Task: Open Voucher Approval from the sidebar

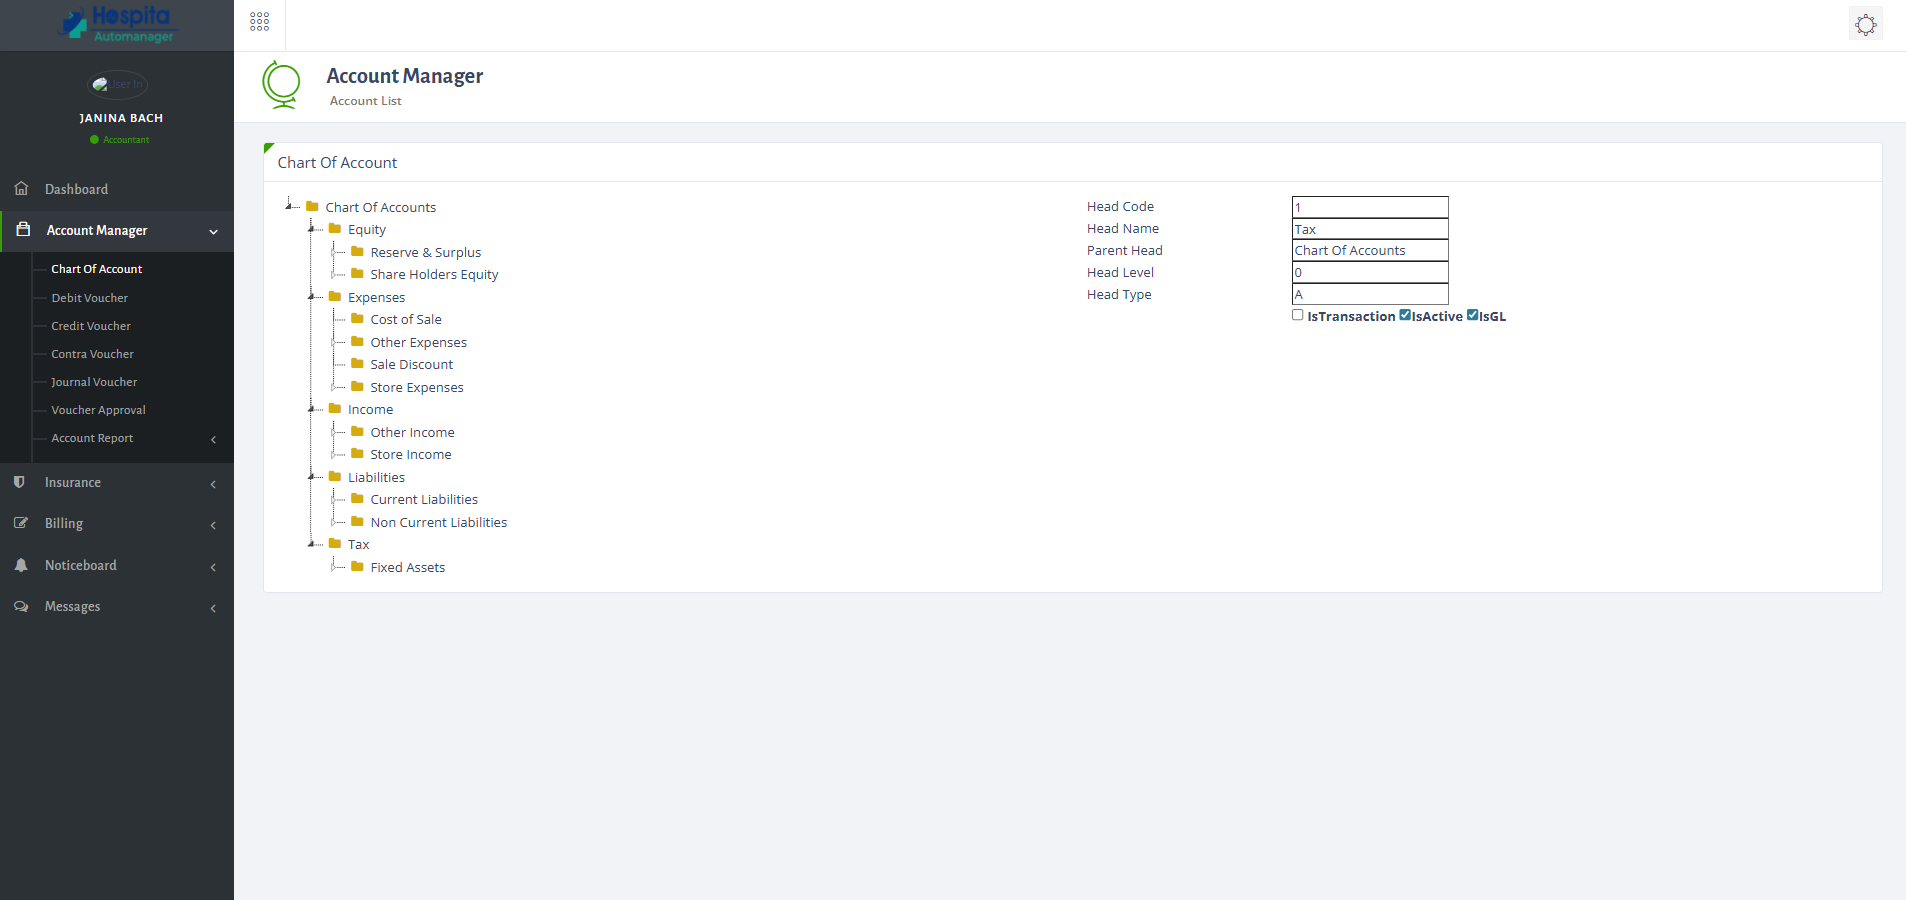Action: pyautogui.click(x=96, y=409)
